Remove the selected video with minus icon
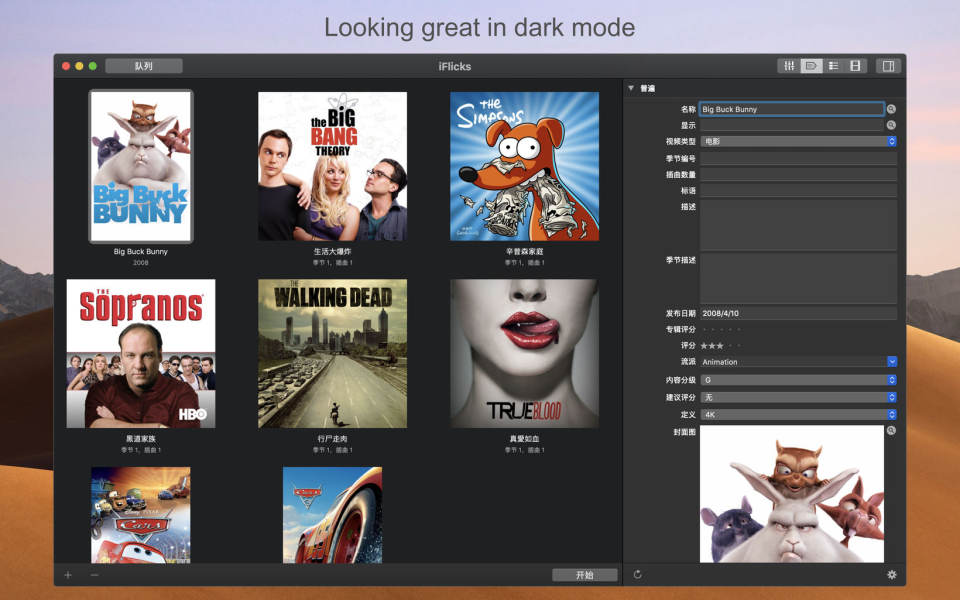This screenshot has height=600, width=960. 94,575
